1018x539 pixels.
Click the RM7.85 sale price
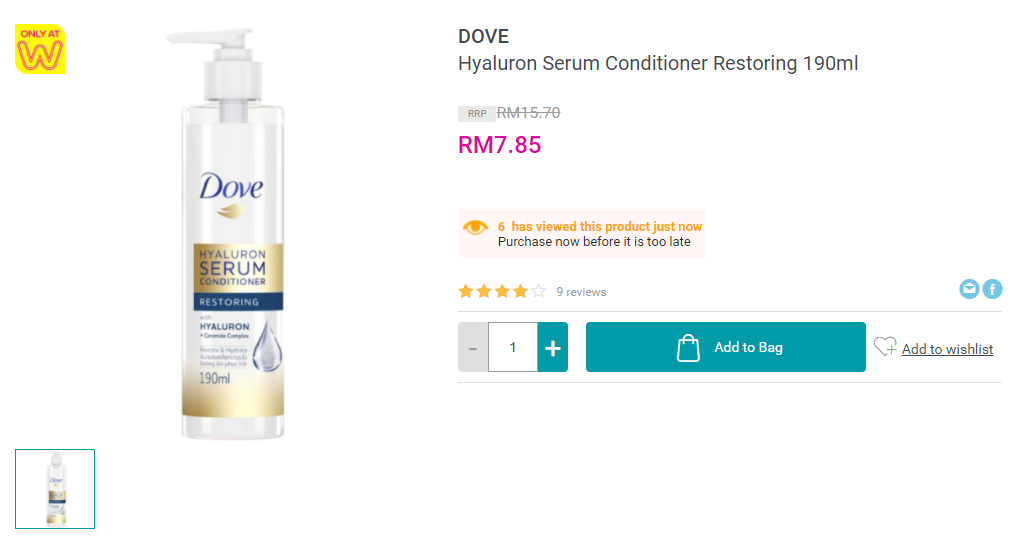point(499,145)
